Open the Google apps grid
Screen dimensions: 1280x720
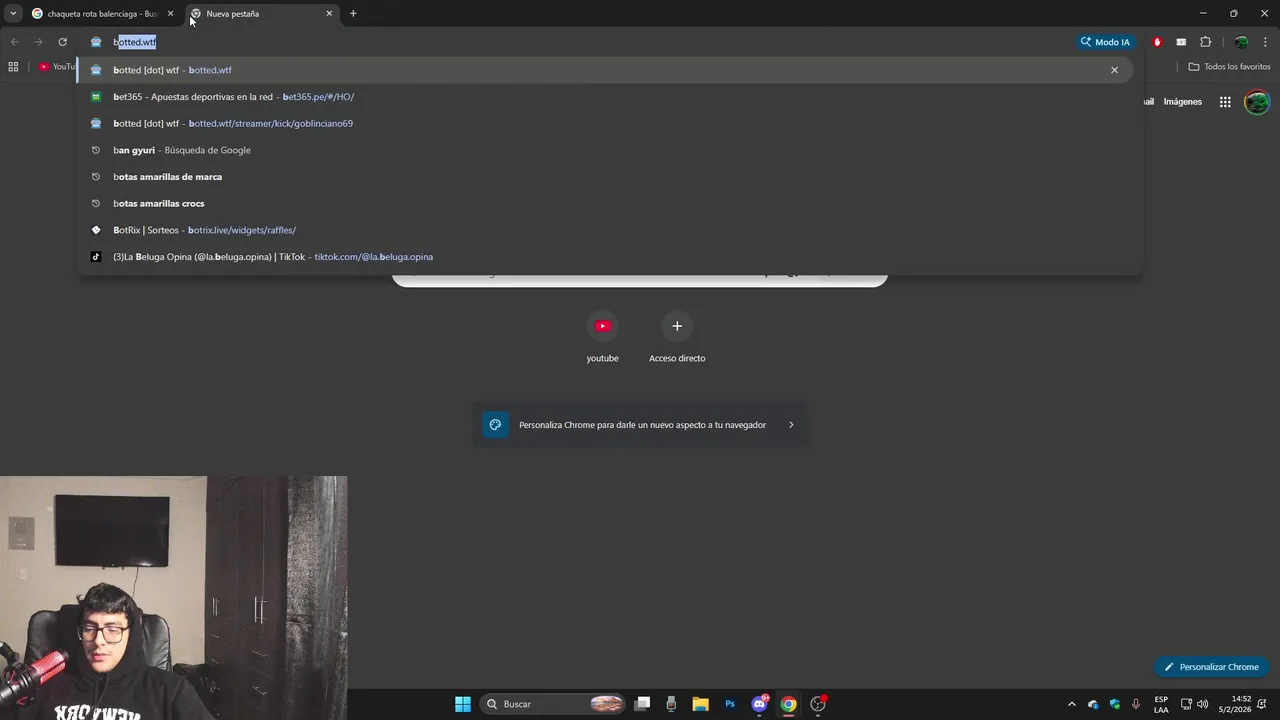(1225, 102)
